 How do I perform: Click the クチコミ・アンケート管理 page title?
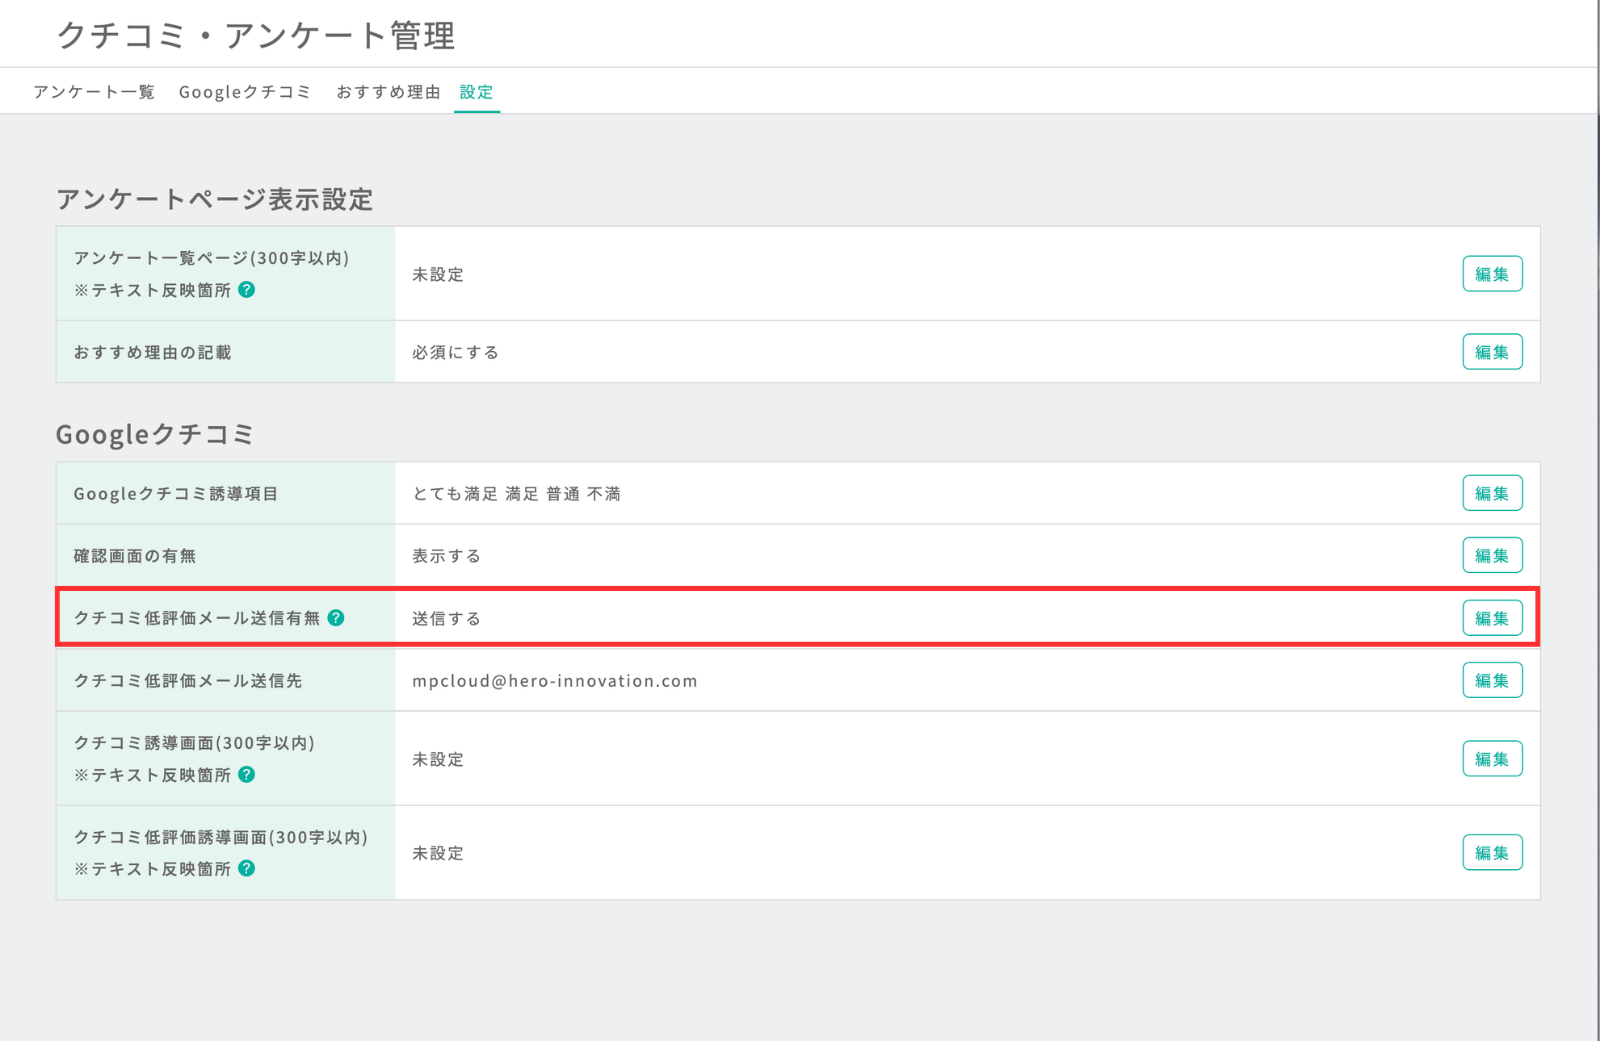pyautogui.click(x=256, y=35)
